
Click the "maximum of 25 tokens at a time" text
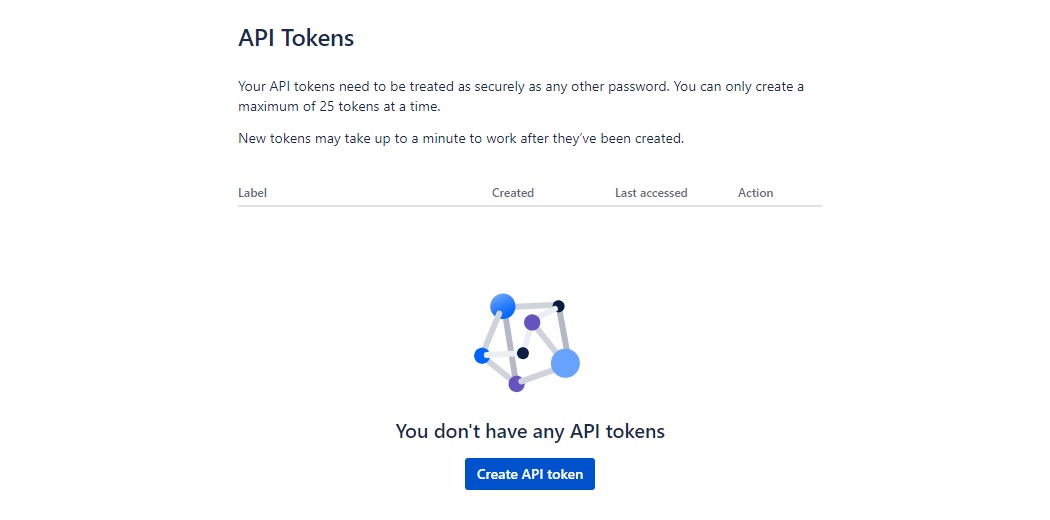tap(338, 107)
